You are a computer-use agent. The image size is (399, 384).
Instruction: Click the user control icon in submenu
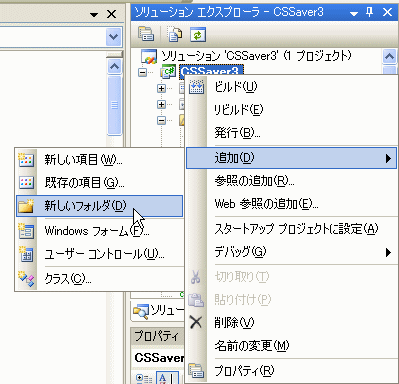click(x=26, y=254)
